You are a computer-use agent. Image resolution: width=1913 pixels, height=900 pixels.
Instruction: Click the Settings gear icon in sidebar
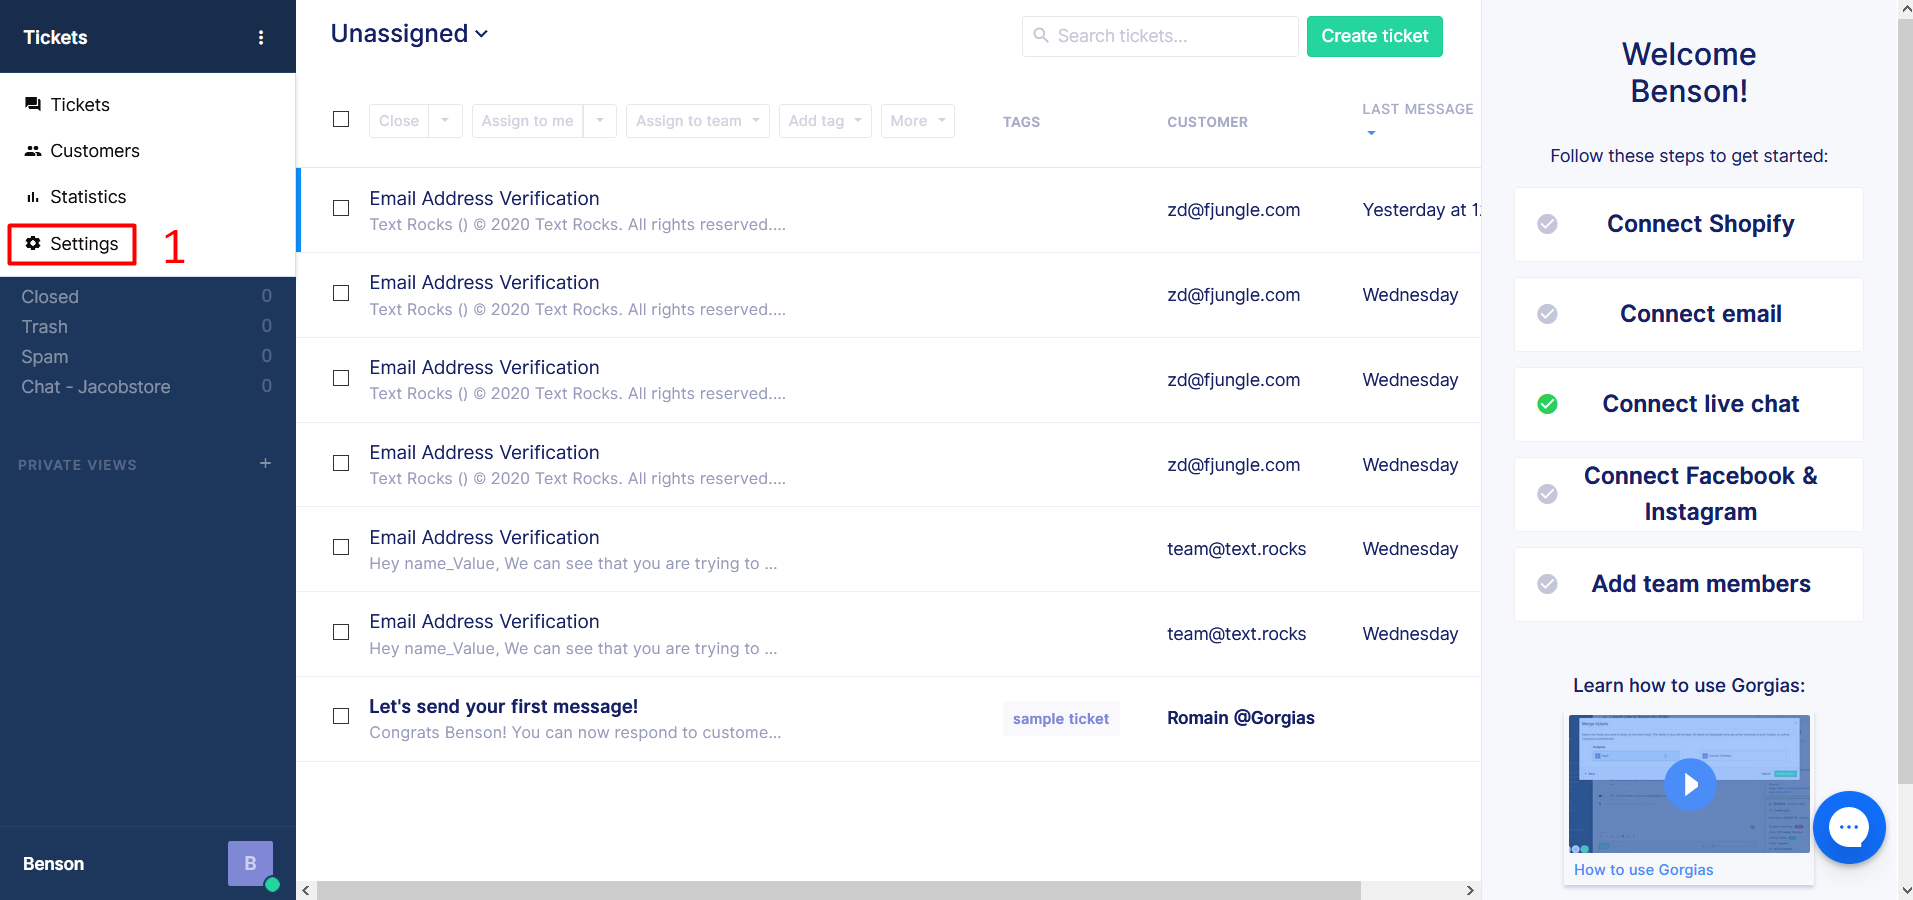click(33, 244)
